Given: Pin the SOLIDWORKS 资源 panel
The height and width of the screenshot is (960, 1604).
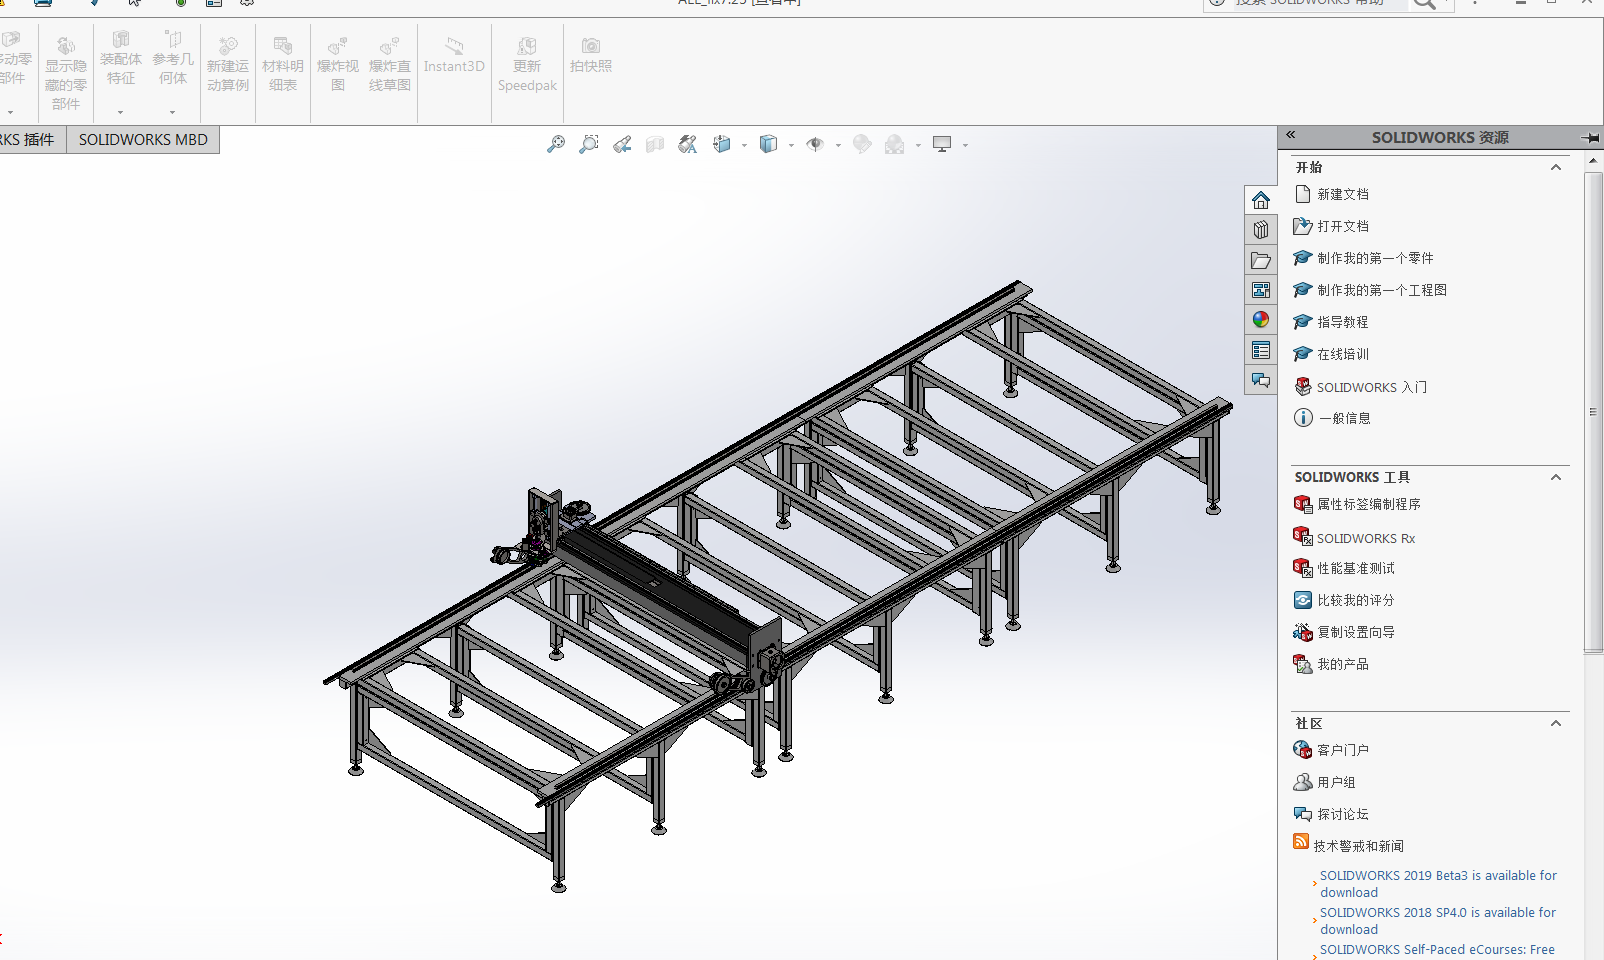Looking at the screenshot, I should coord(1590,137).
